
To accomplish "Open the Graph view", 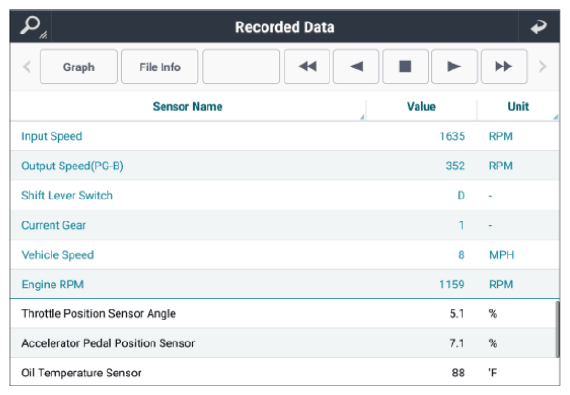I will (79, 66).
